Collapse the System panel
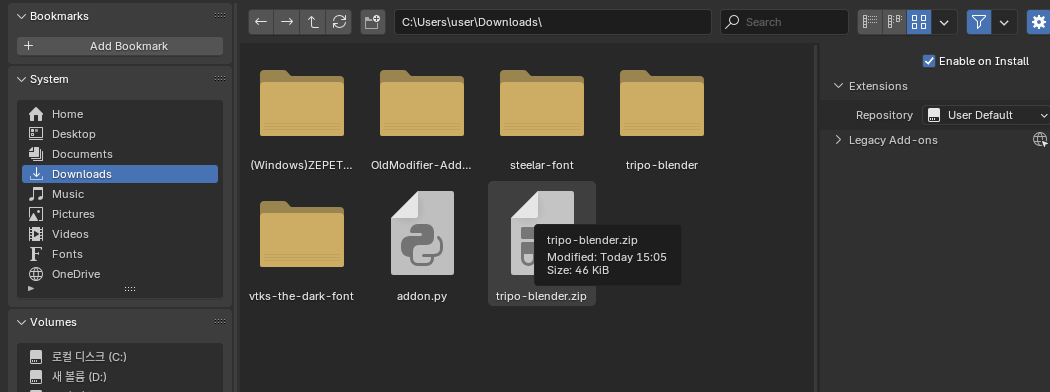 pyautogui.click(x=21, y=79)
